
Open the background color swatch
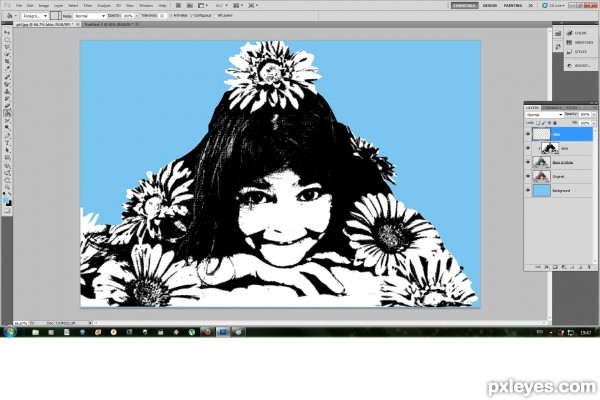[9, 203]
